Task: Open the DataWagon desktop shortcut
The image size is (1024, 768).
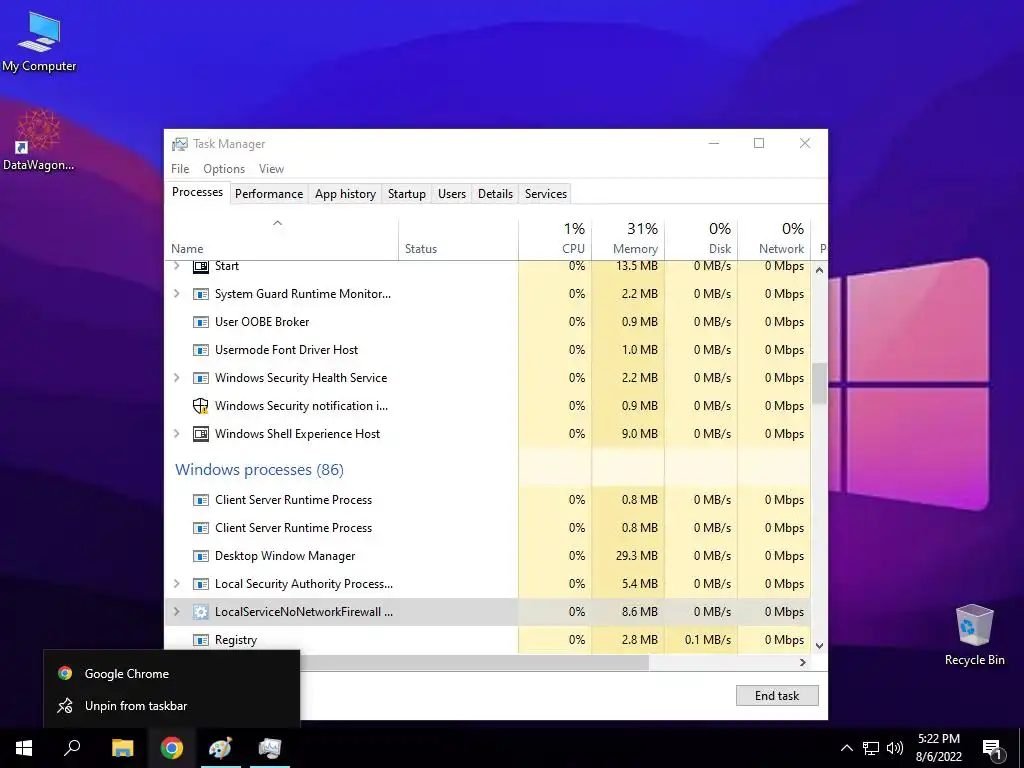Action: point(39,140)
